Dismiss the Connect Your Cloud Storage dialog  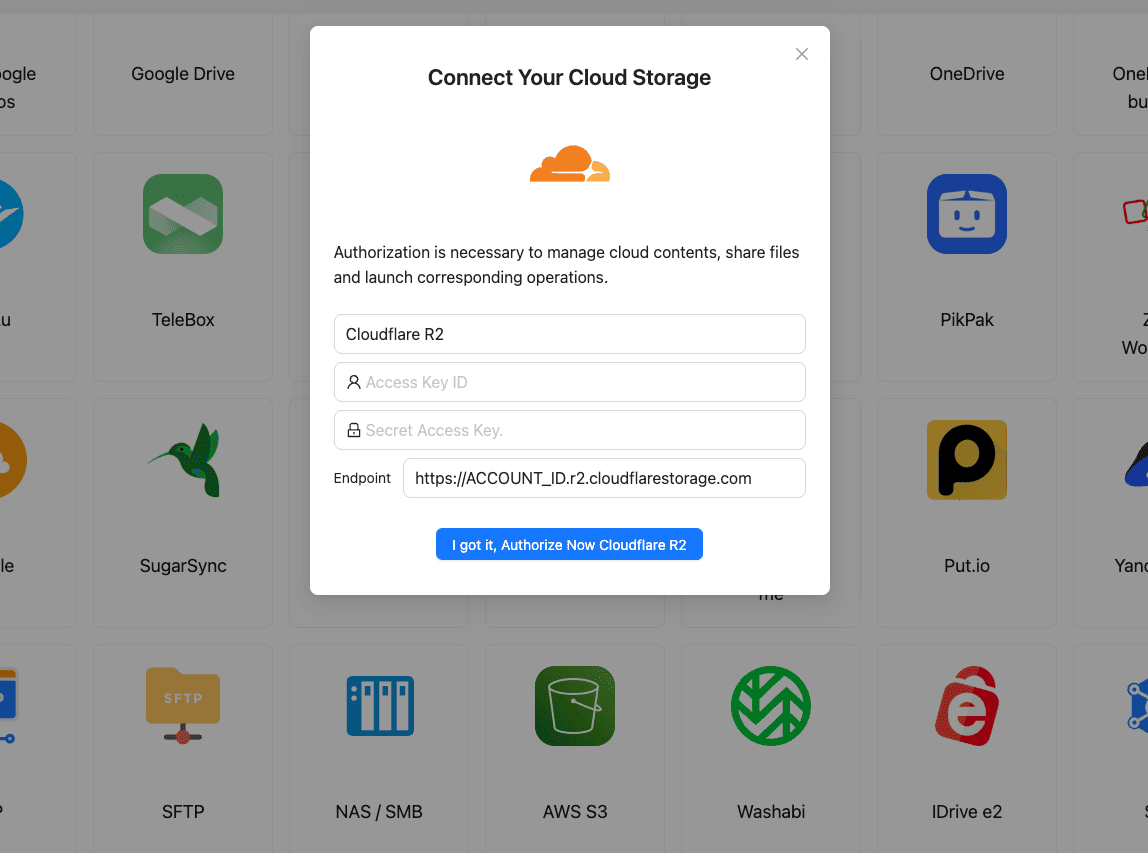click(801, 54)
